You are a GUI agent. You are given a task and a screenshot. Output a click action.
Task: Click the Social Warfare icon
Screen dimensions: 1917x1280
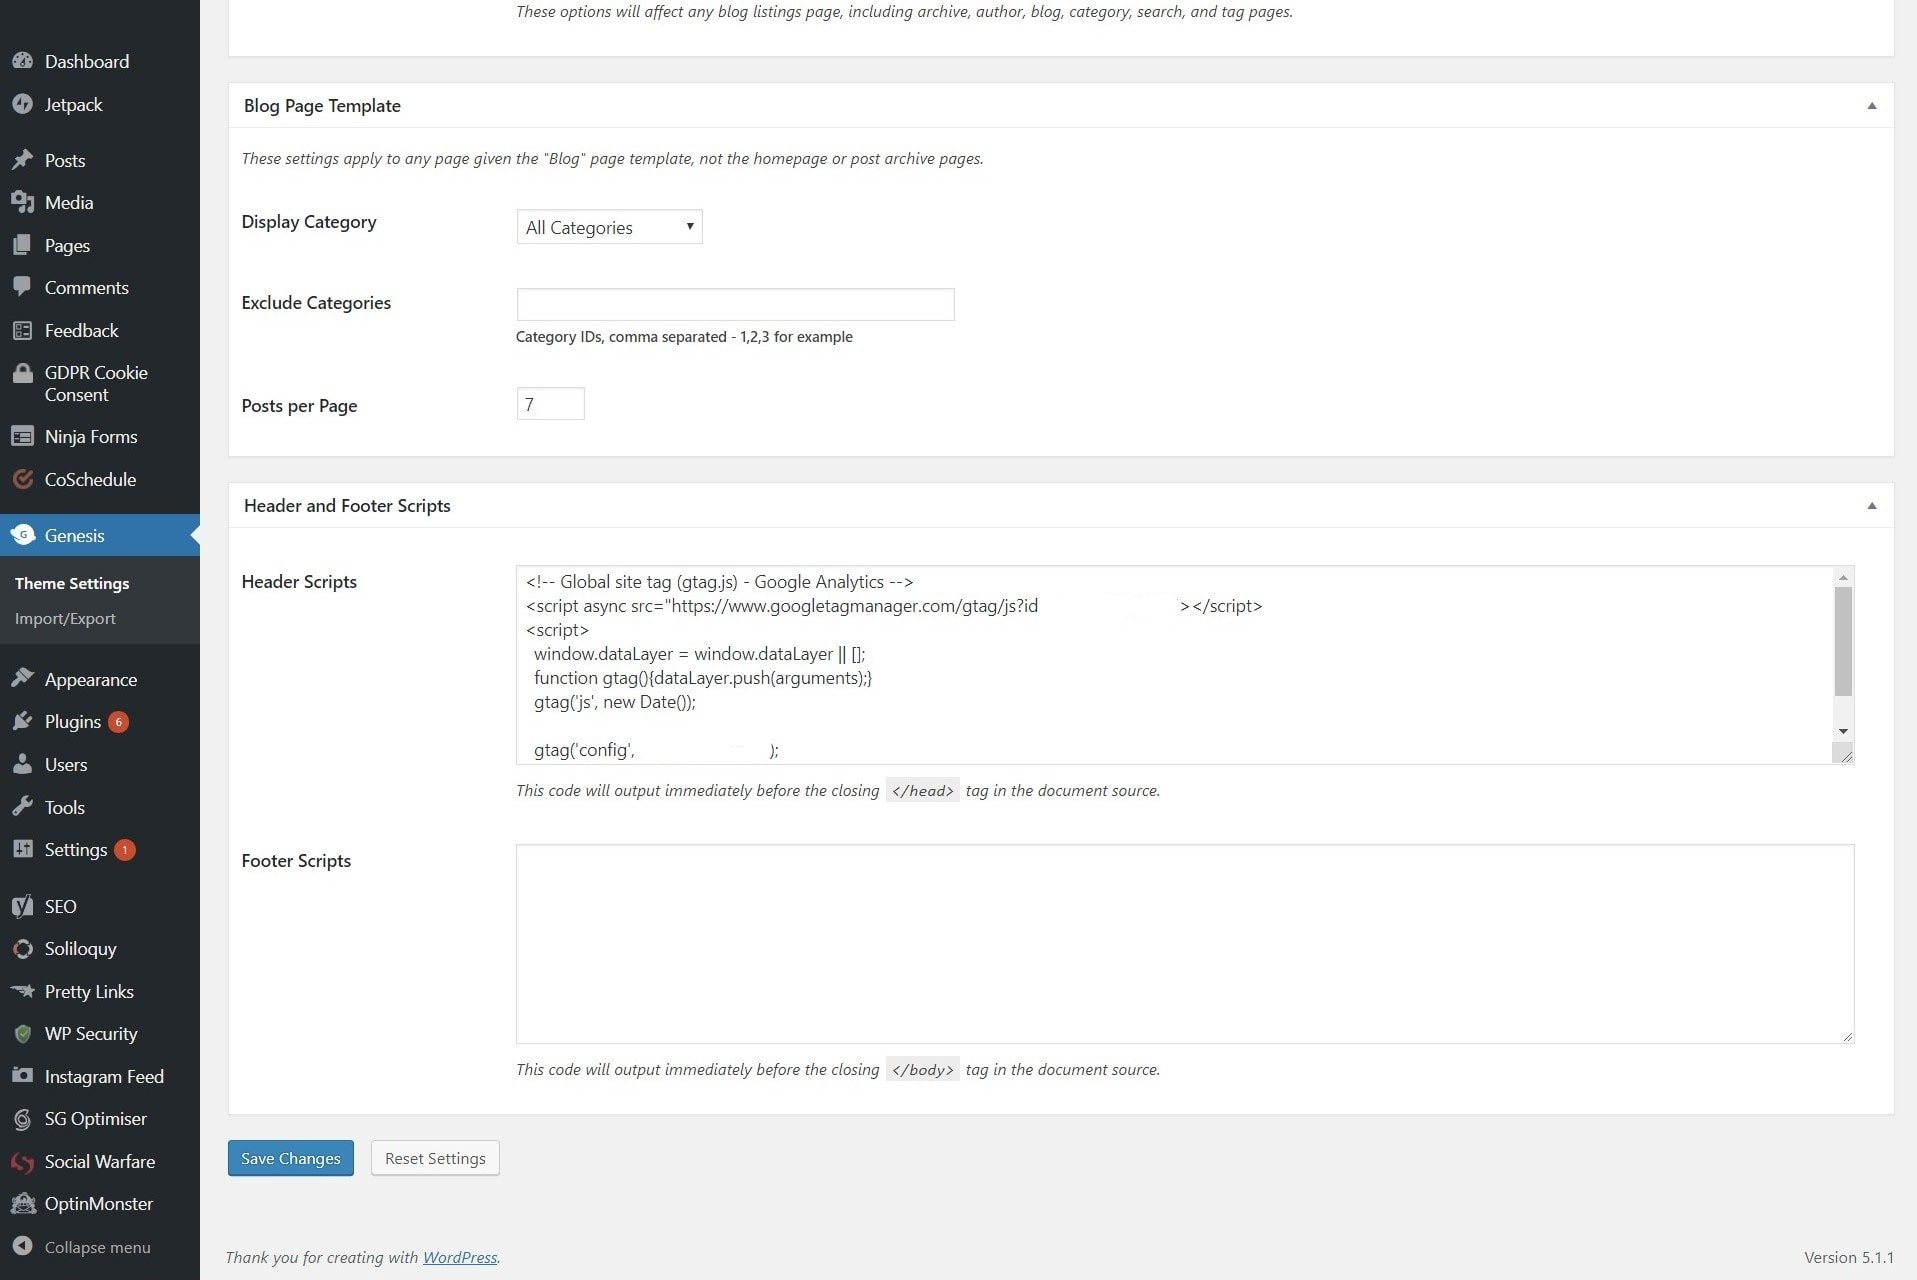click(x=22, y=1161)
